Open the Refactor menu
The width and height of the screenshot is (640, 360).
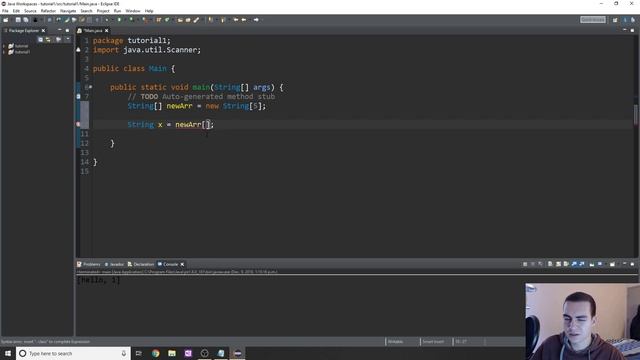pyautogui.click(x=48, y=11)
